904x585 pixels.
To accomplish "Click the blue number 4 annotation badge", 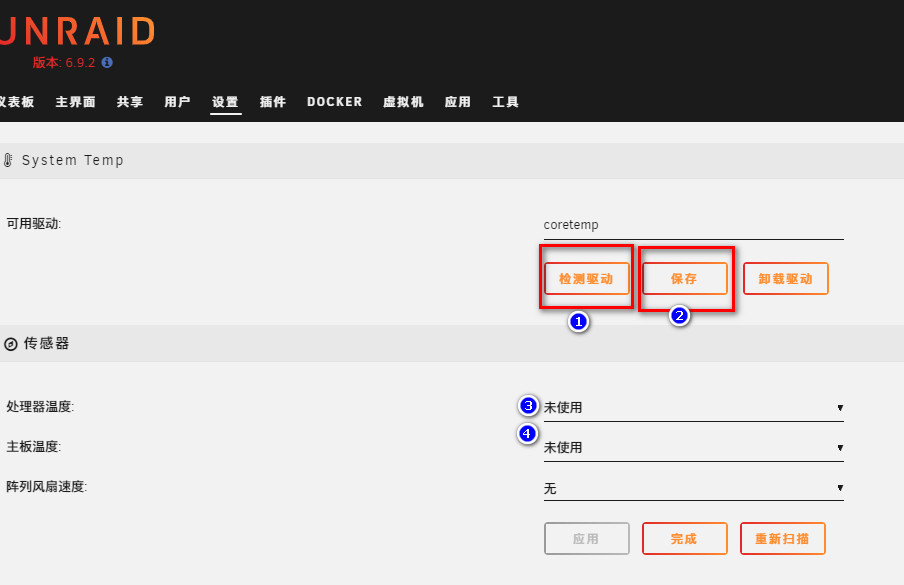I will click(527, 433).
